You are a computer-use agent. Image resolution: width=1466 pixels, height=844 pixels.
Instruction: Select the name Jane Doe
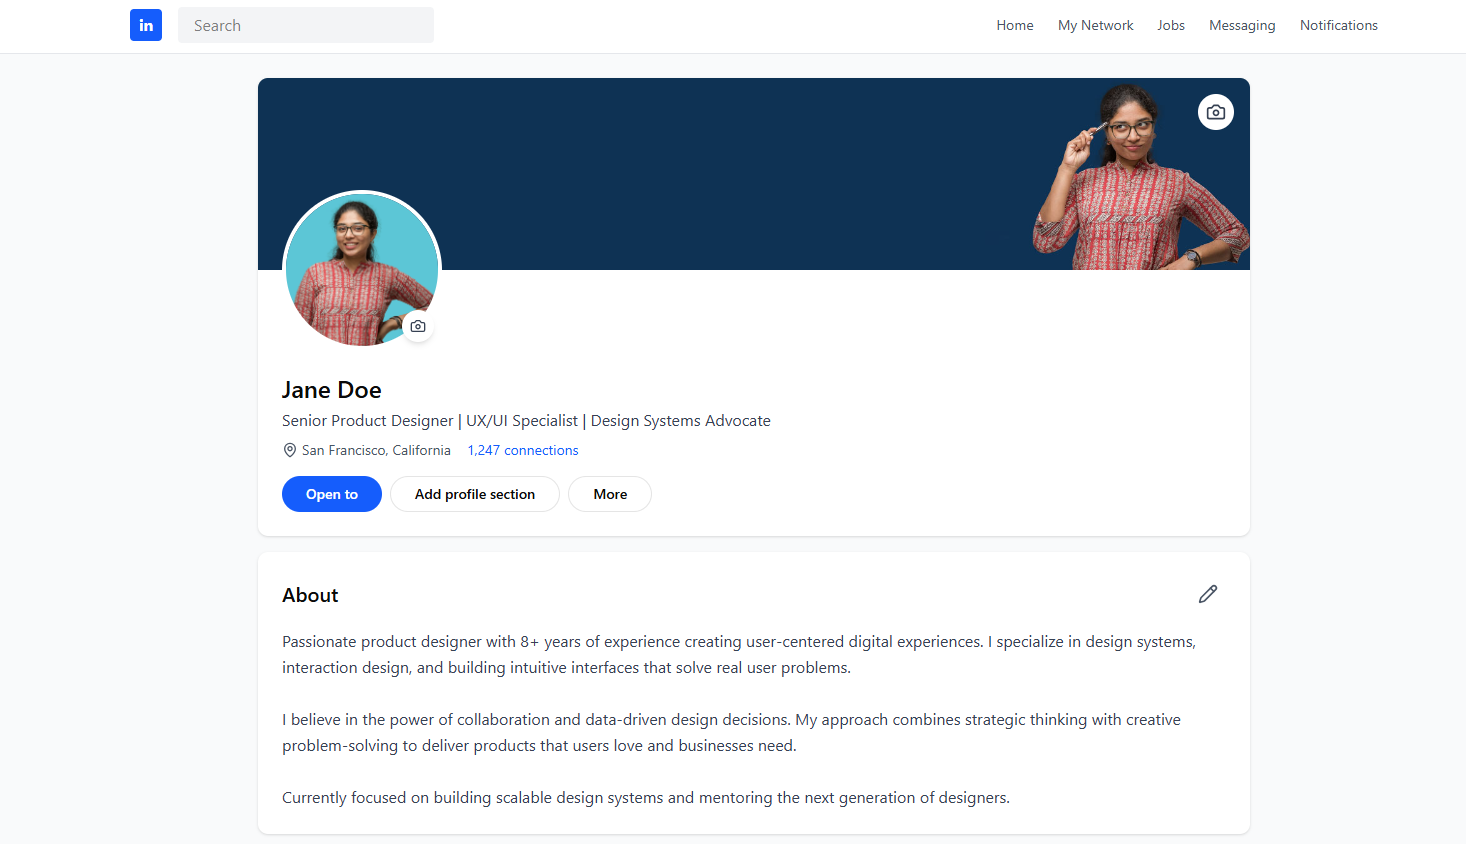331,389
